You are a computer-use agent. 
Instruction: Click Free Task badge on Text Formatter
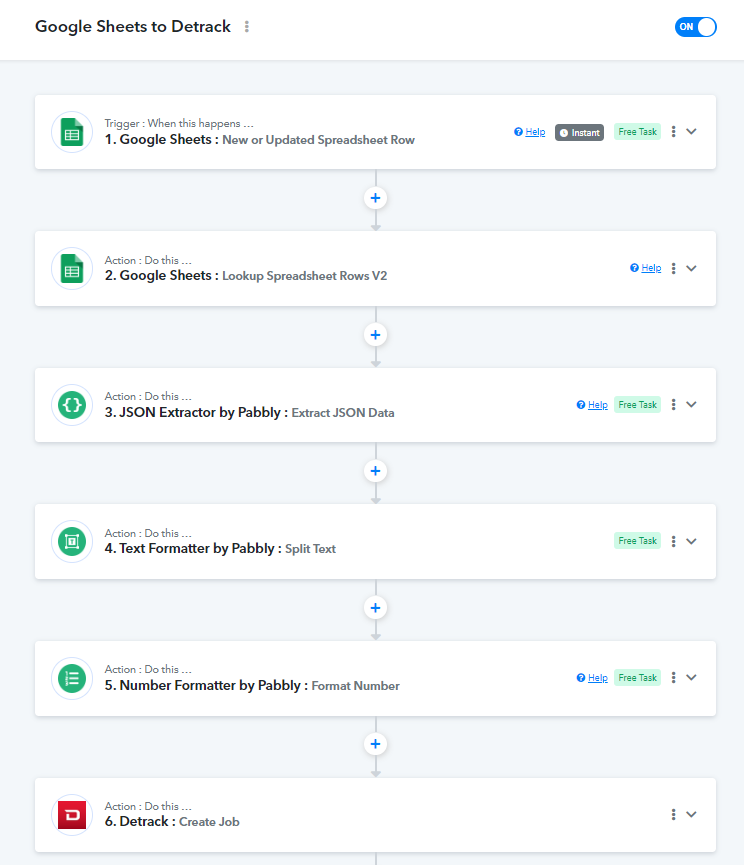coord(638,541)
